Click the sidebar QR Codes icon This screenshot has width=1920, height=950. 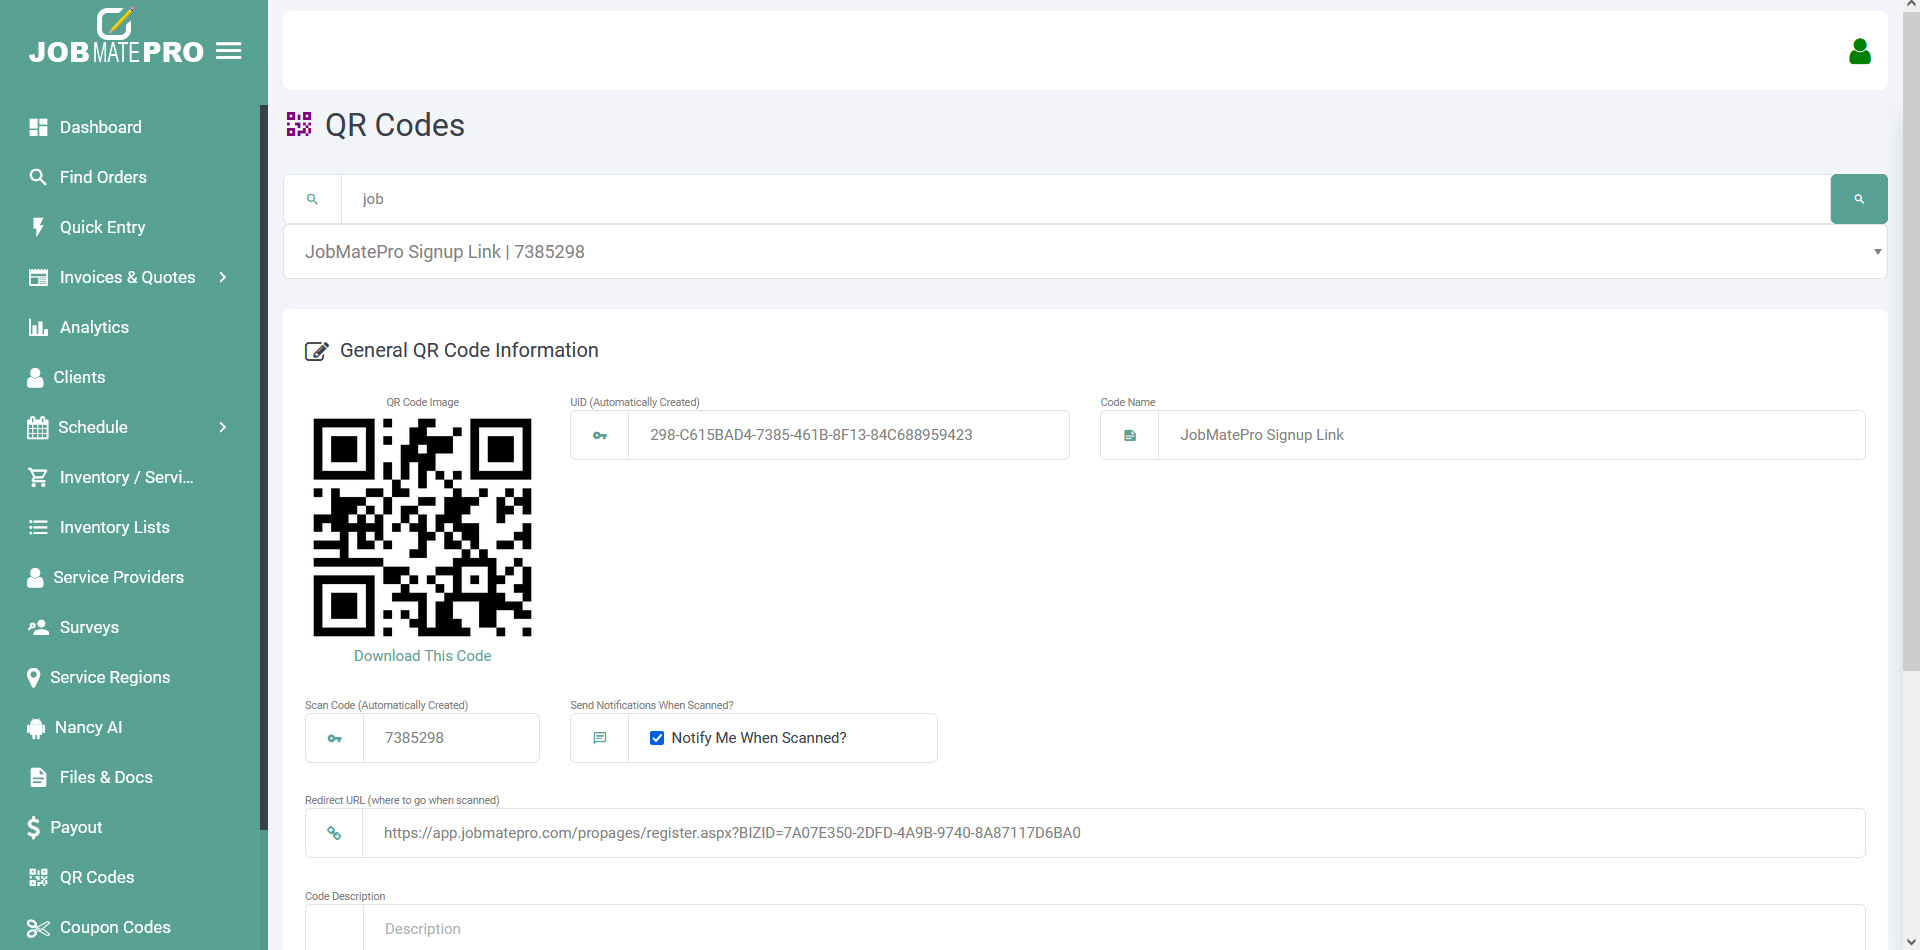(38, 877)
